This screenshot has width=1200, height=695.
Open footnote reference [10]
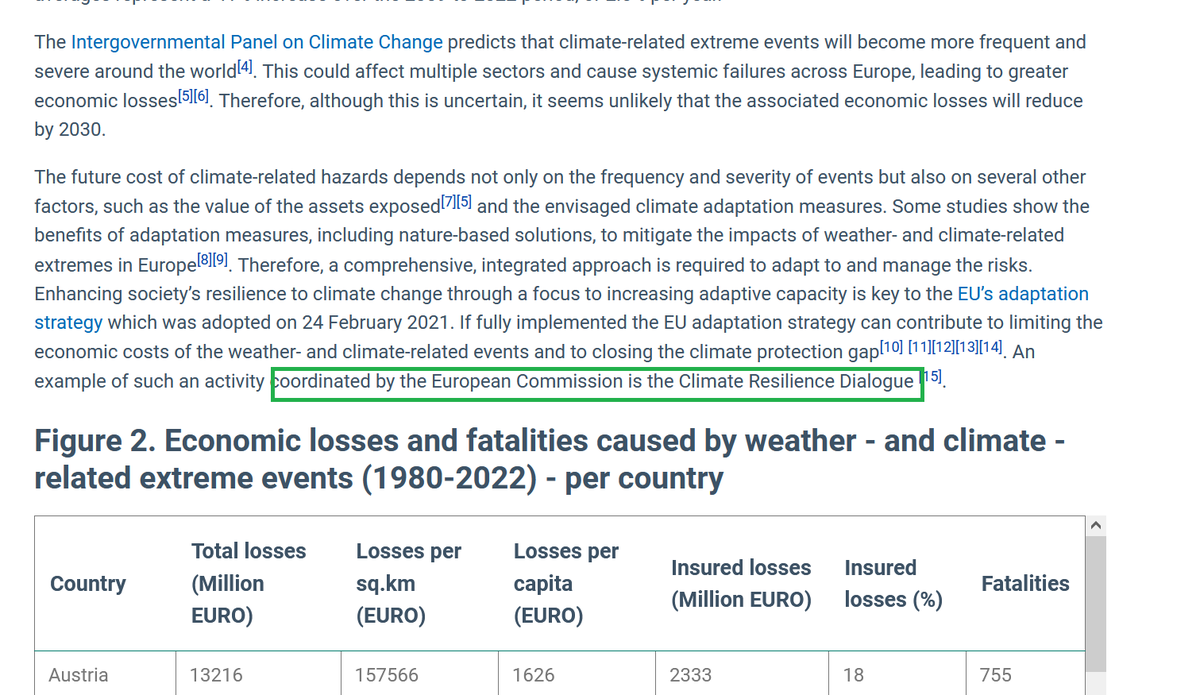[891, 348]
